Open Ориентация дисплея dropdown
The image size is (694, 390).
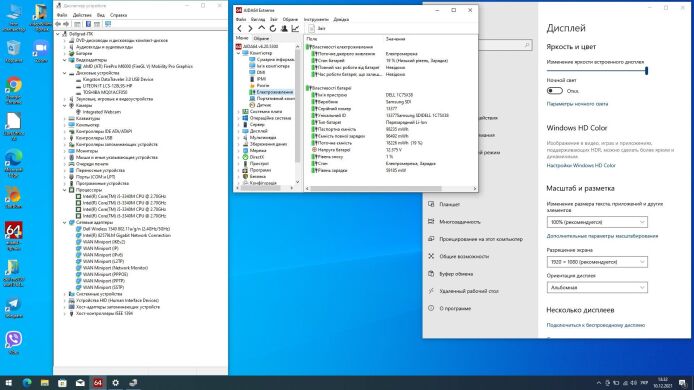[597, 287]
